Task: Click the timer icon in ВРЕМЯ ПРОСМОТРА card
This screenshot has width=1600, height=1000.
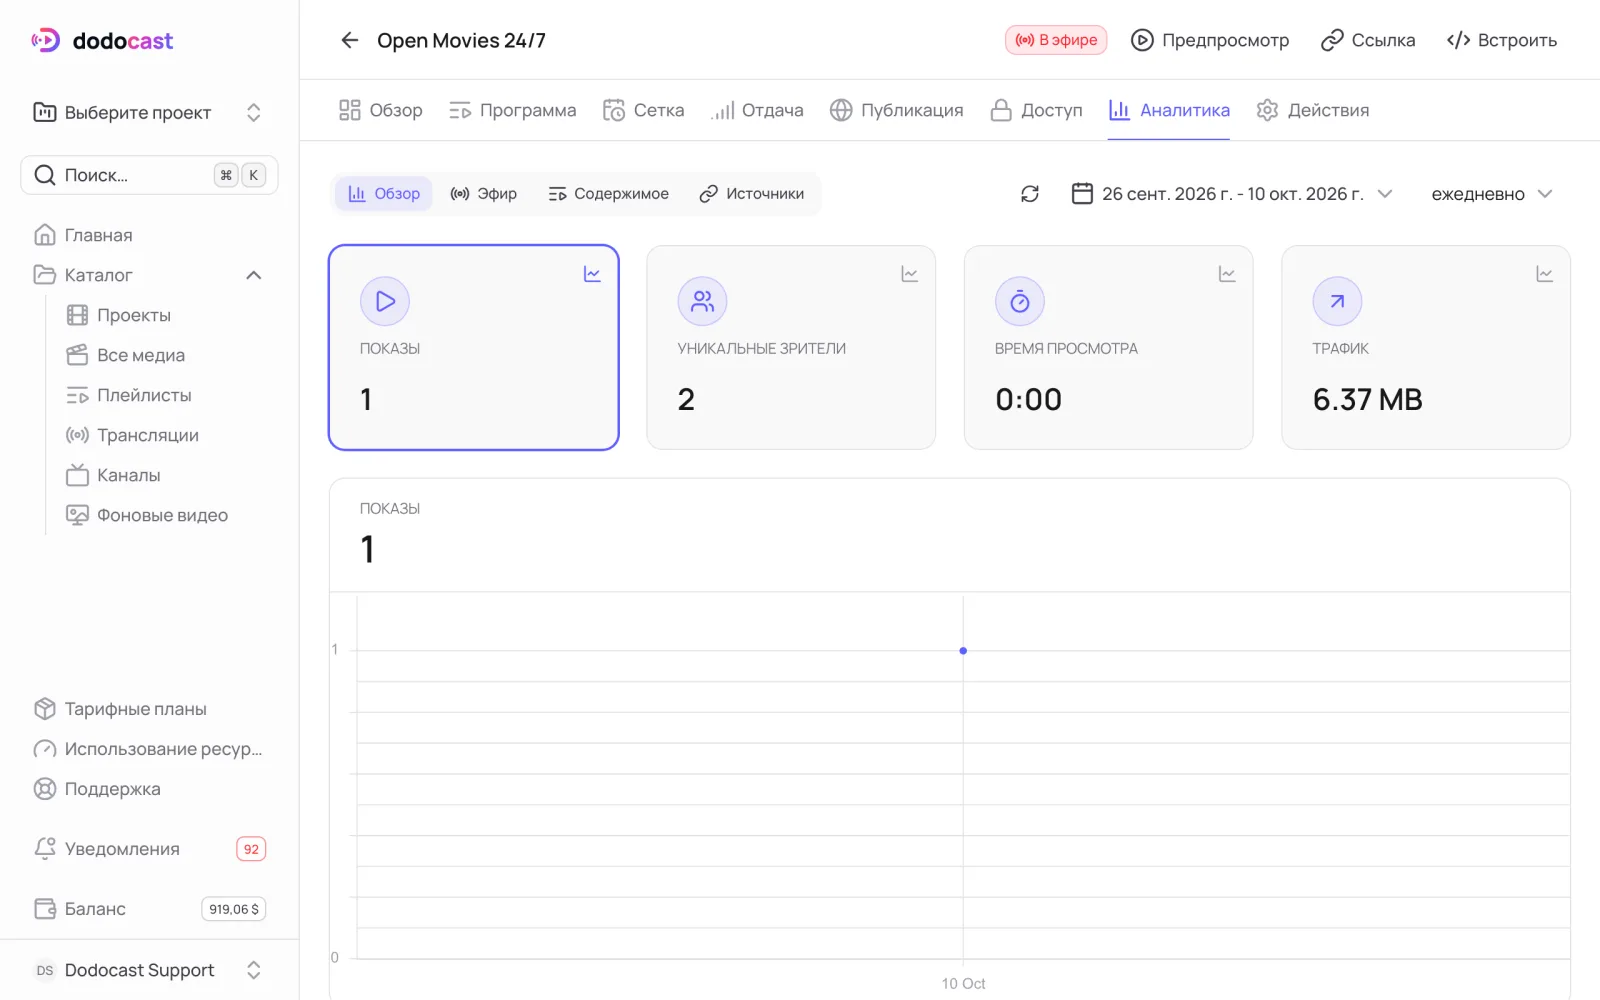Action: click(1020, 301)
